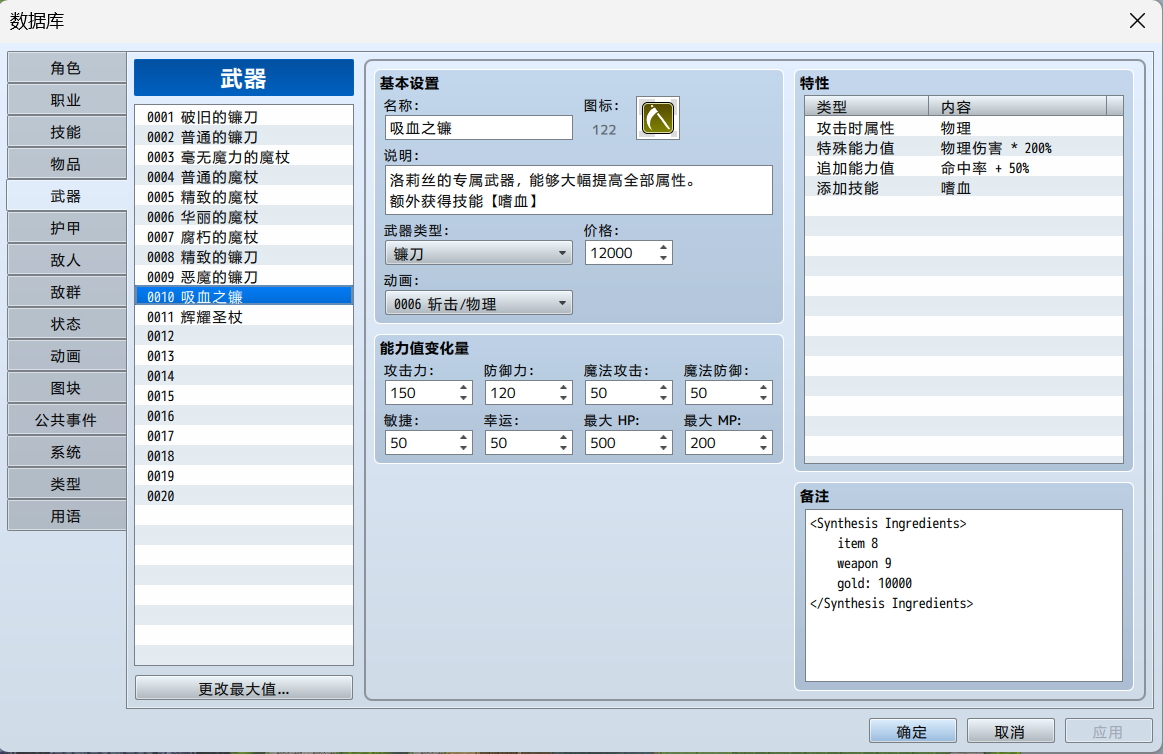Switch to the 敌人 tab
Screen dimensions: 1163x754
pos(66,260)
